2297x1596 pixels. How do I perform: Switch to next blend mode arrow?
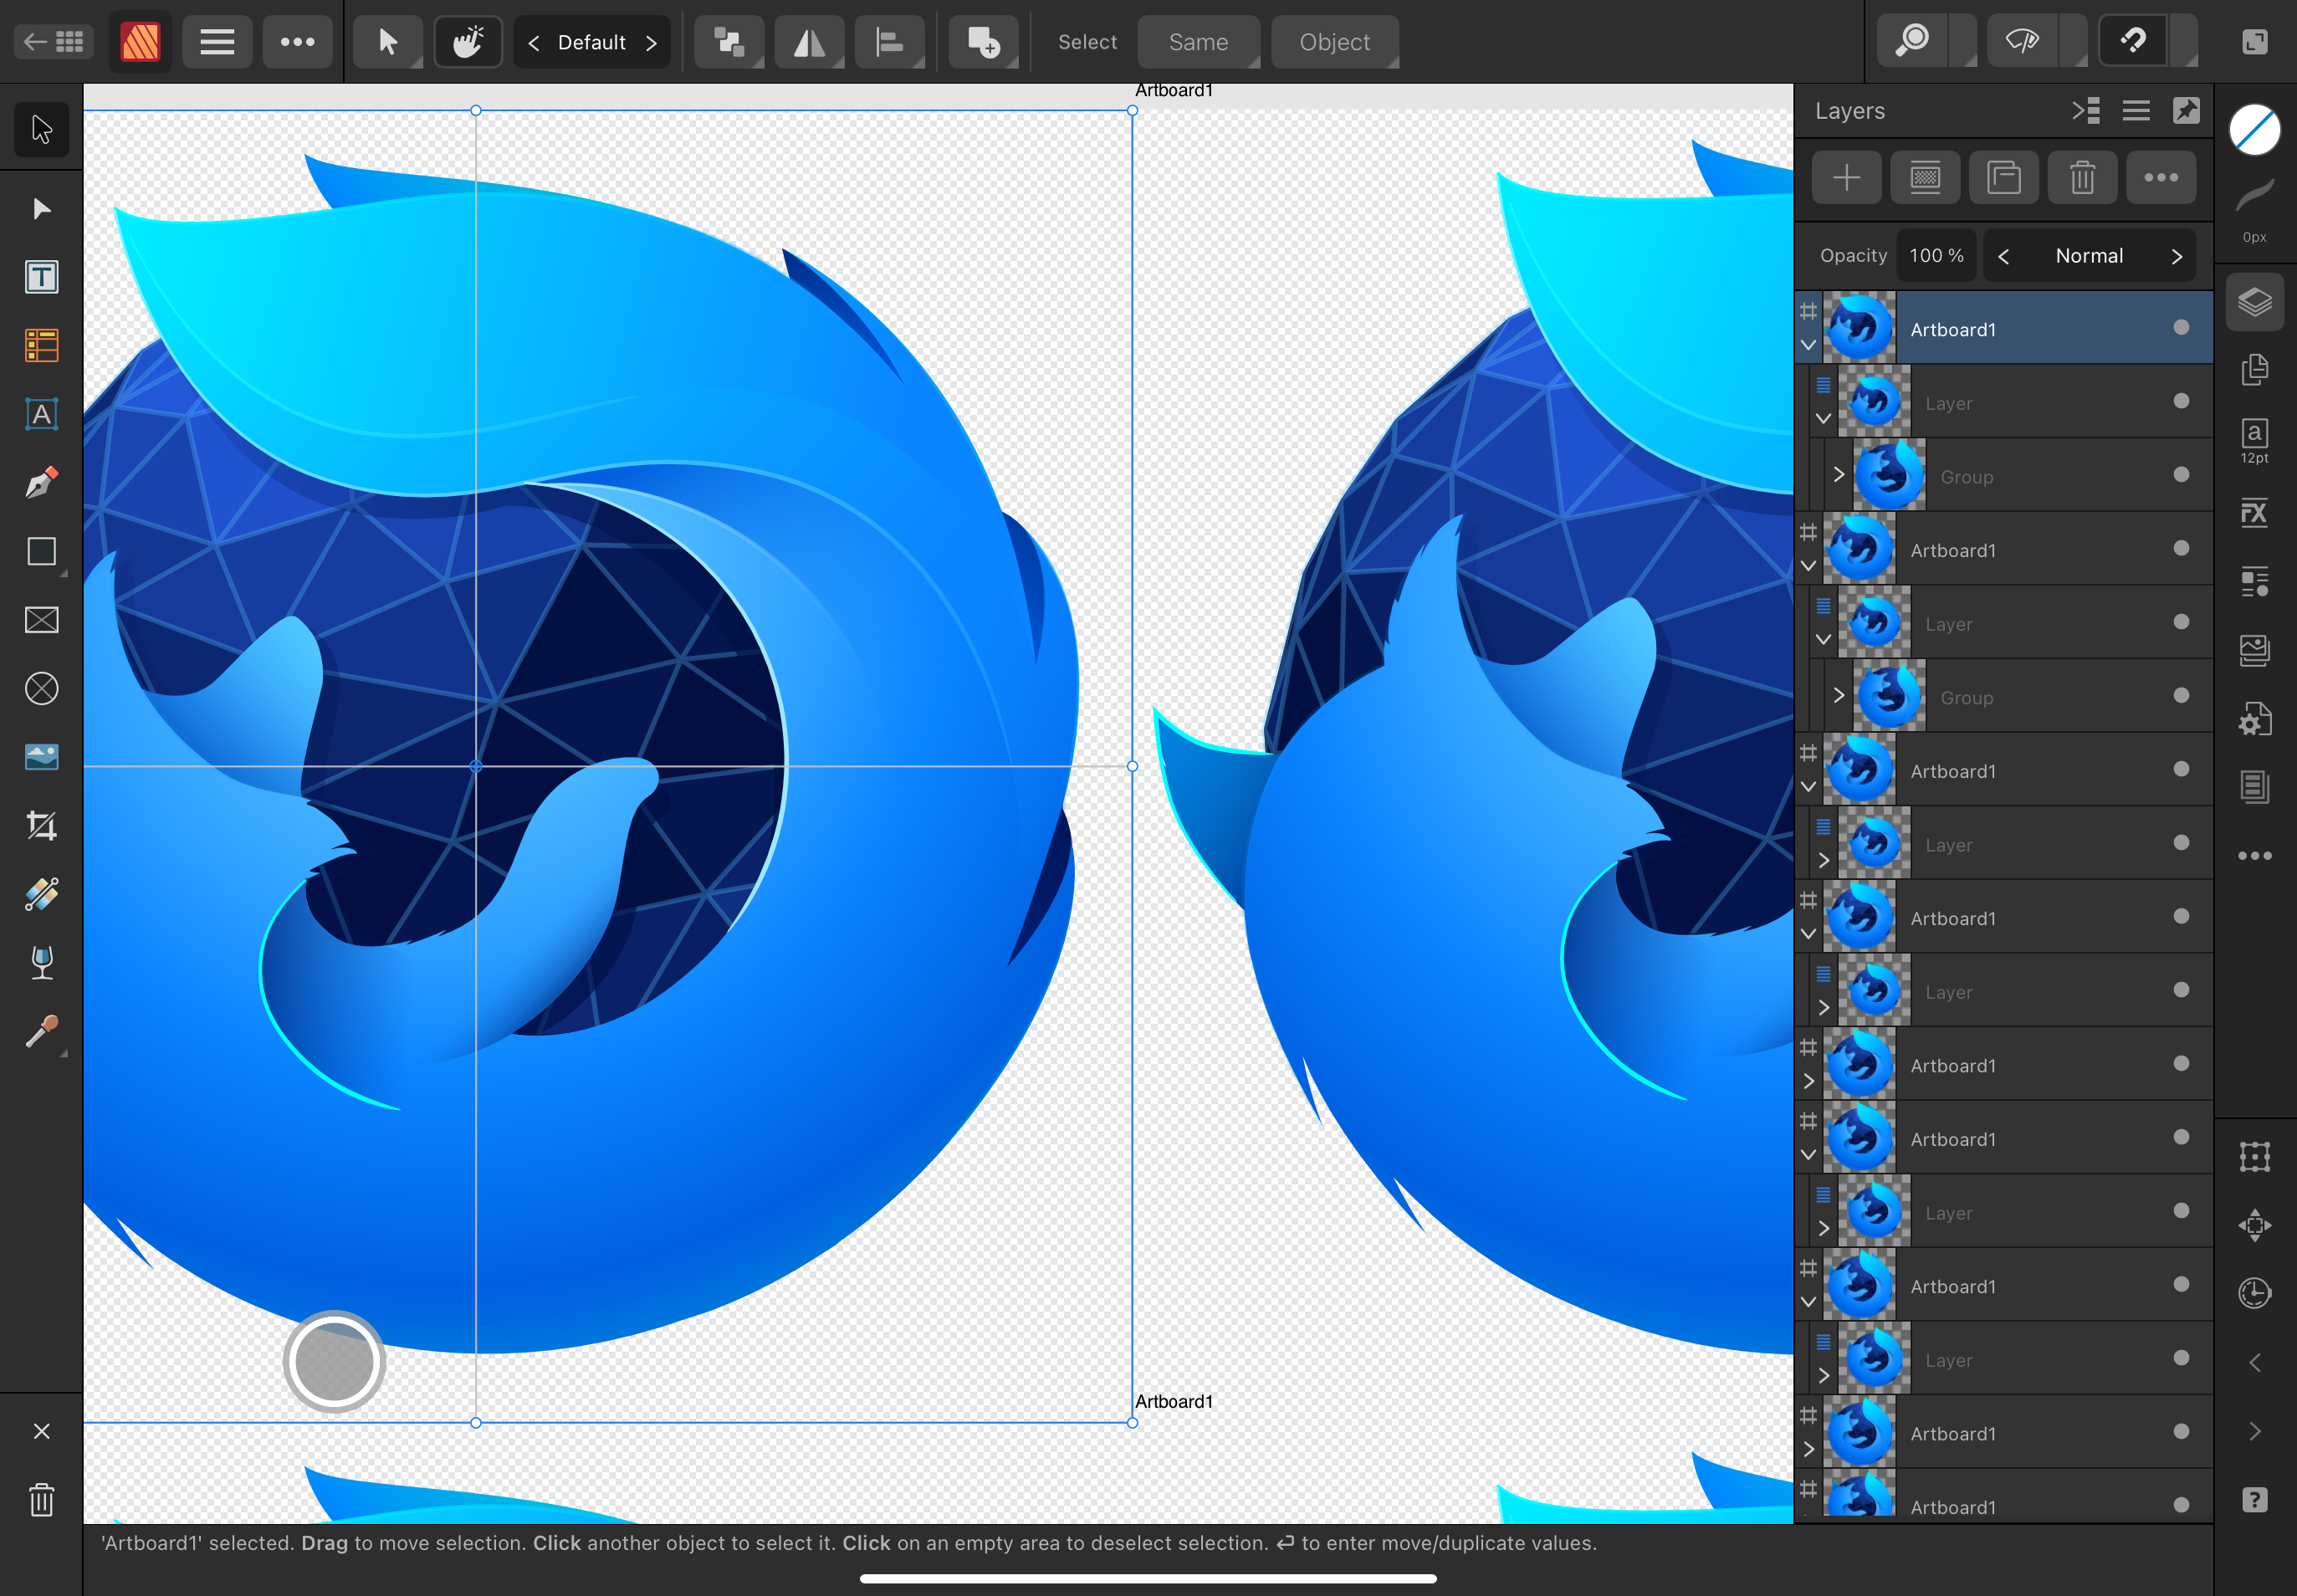point(2176,256)
